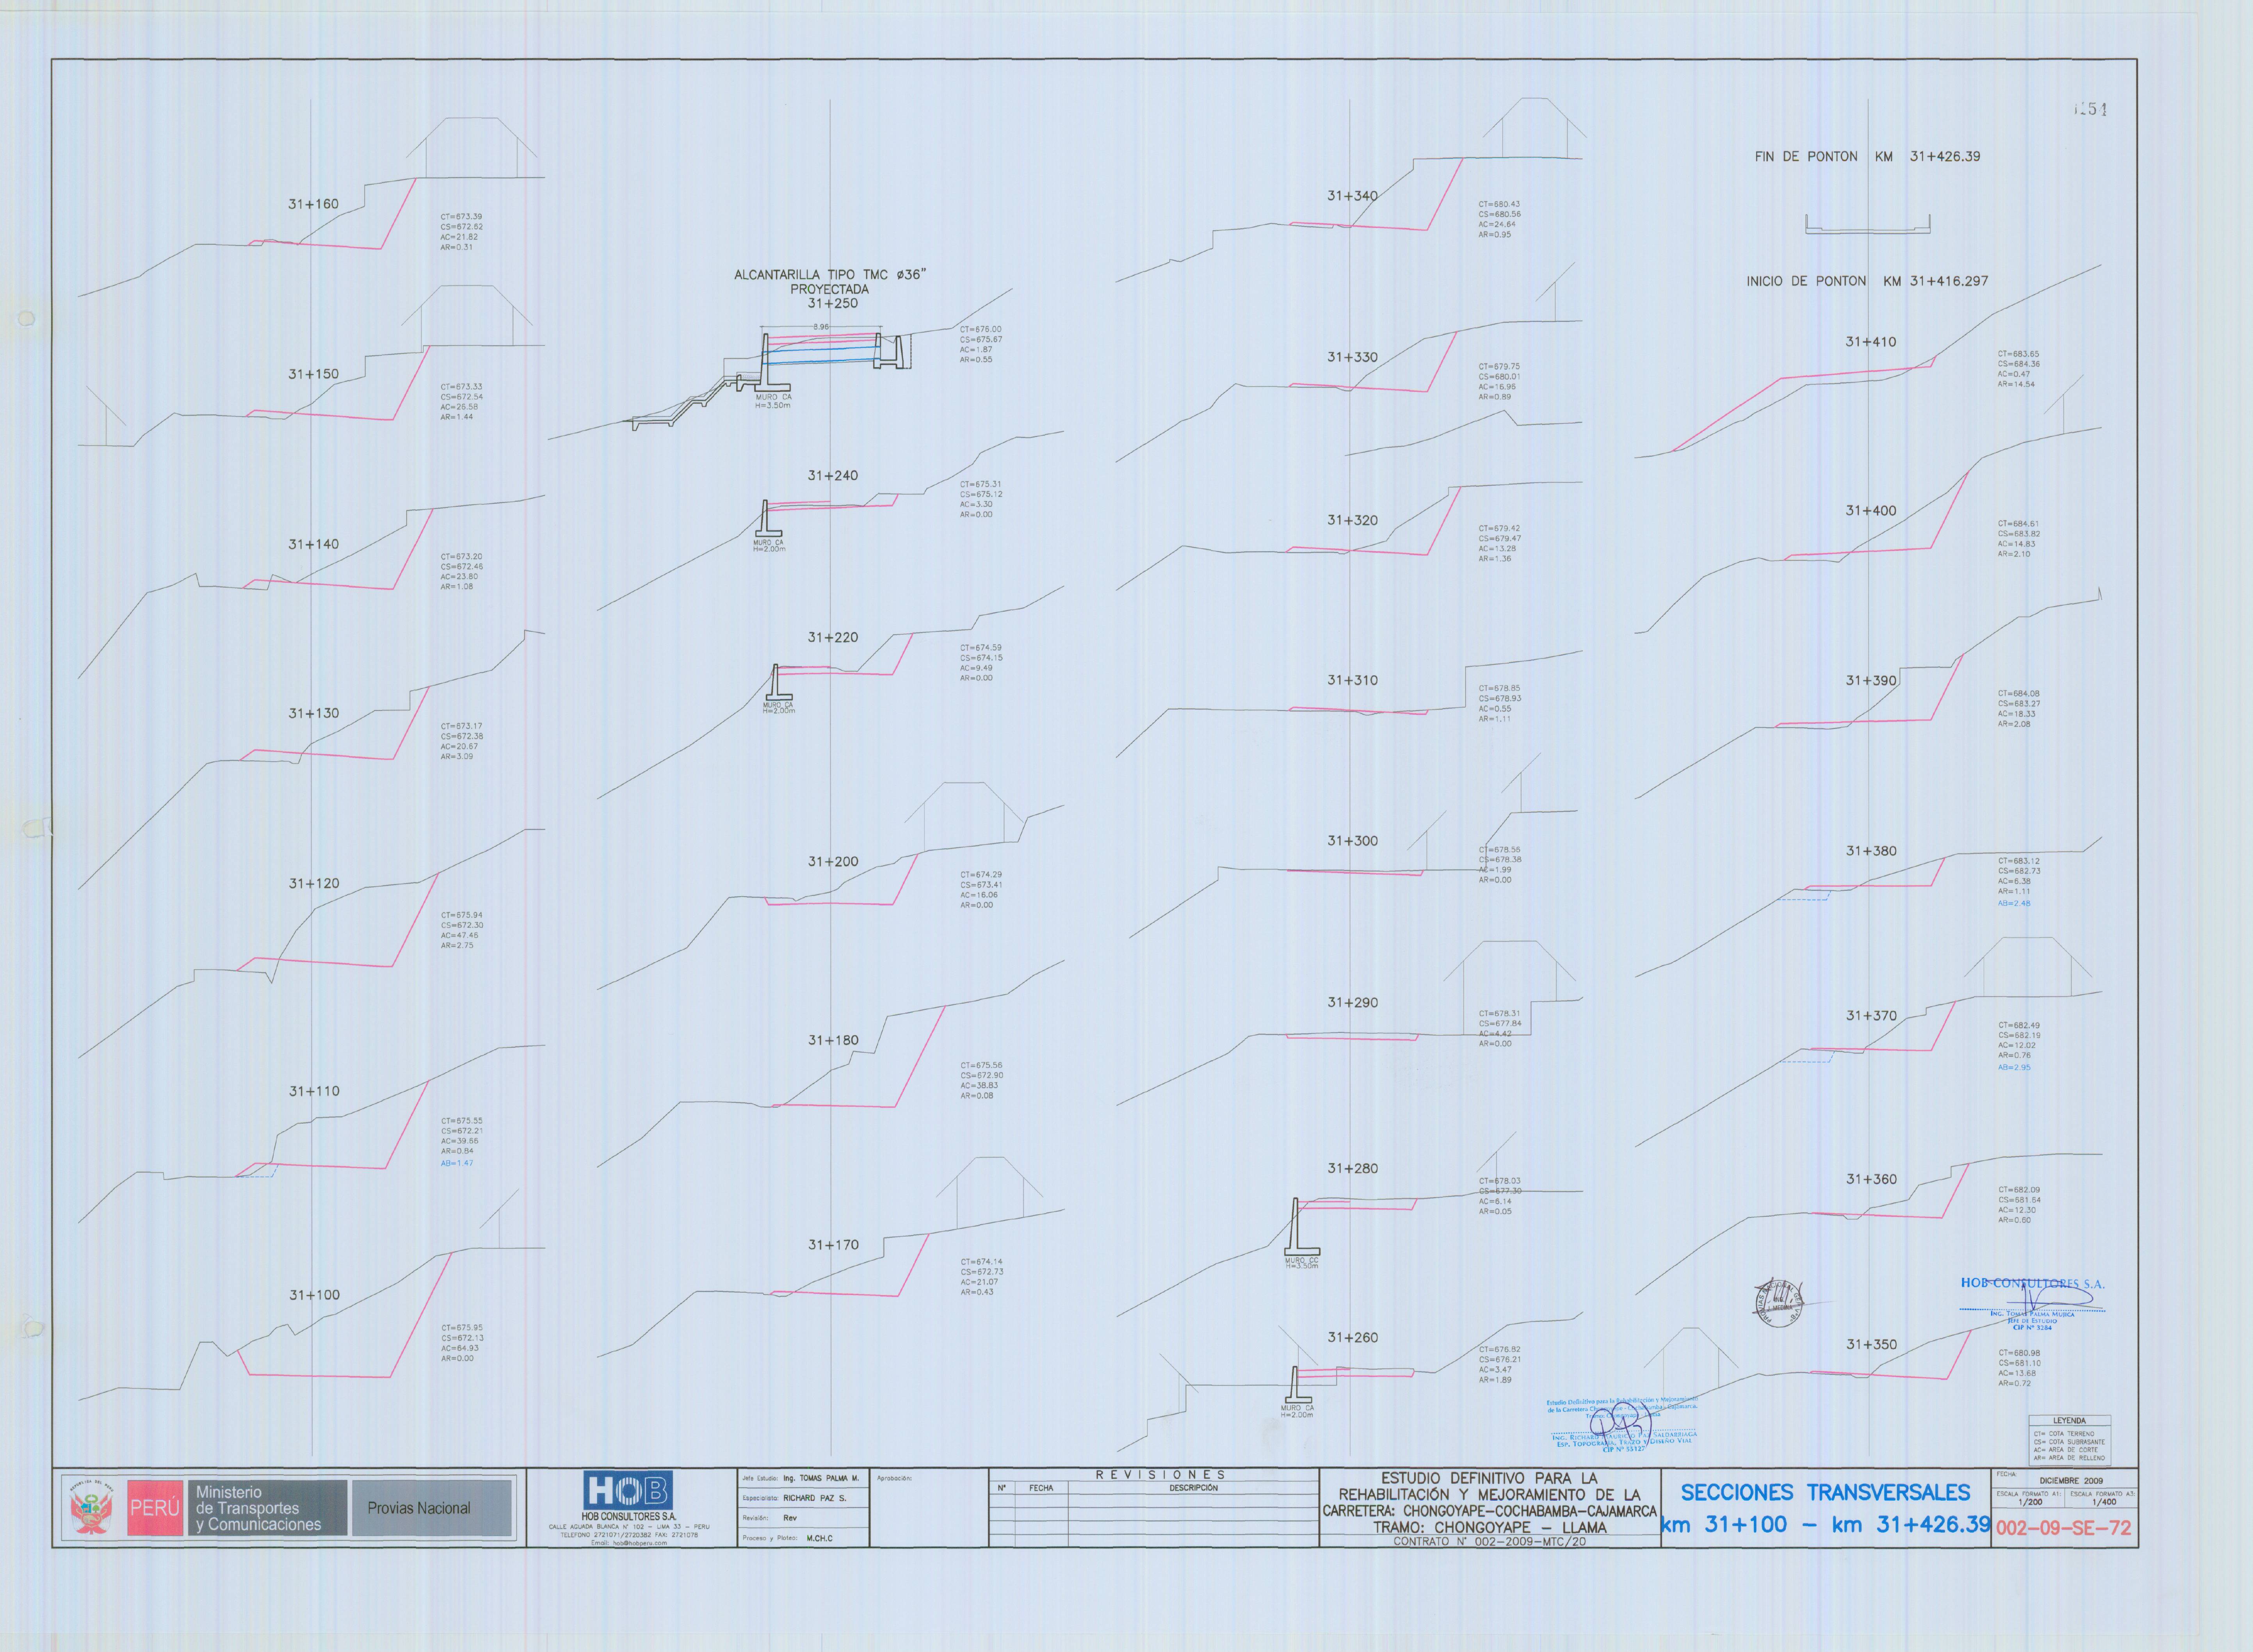Click the 31+290 station label
The width and height of the screenshot is (2253, 1652).
(x=1352, y=1002)
